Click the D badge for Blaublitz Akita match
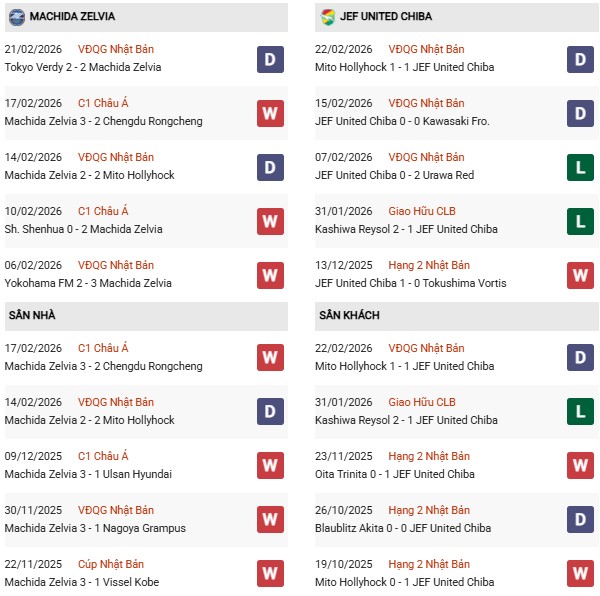The image size is (600, 596). click(x=580, y=520)
